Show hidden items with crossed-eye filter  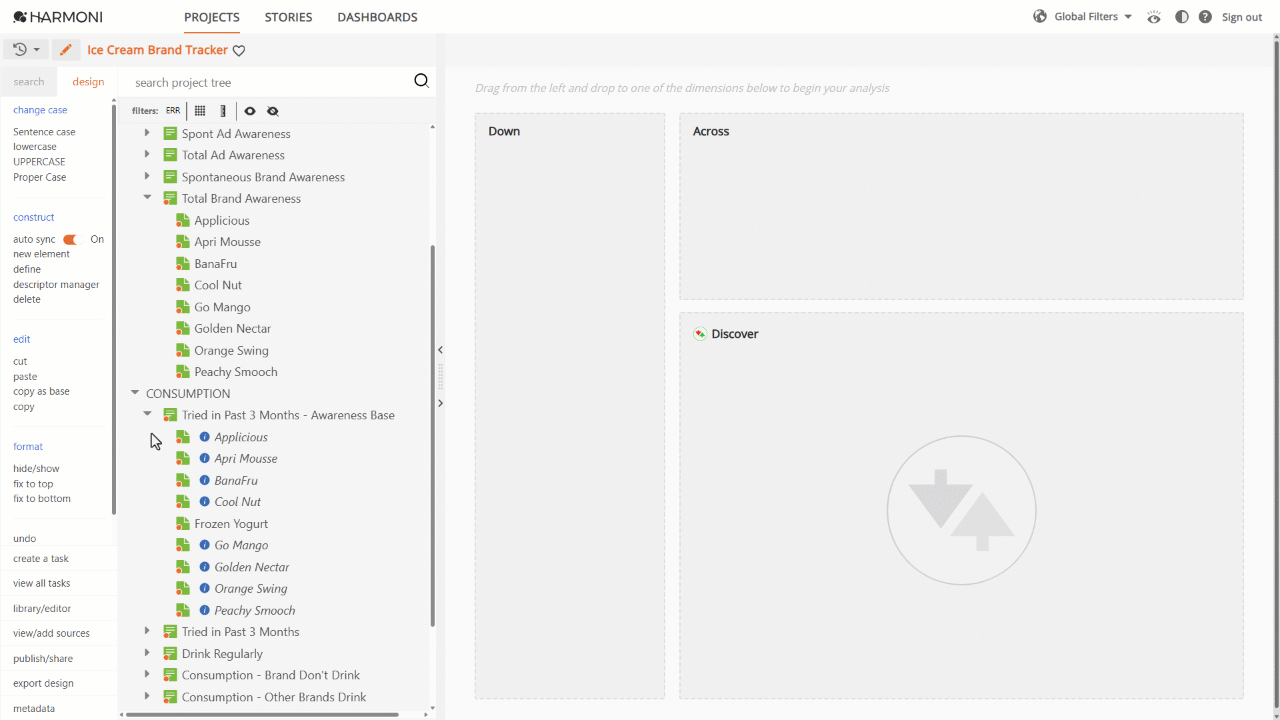(x=273, y=111)
